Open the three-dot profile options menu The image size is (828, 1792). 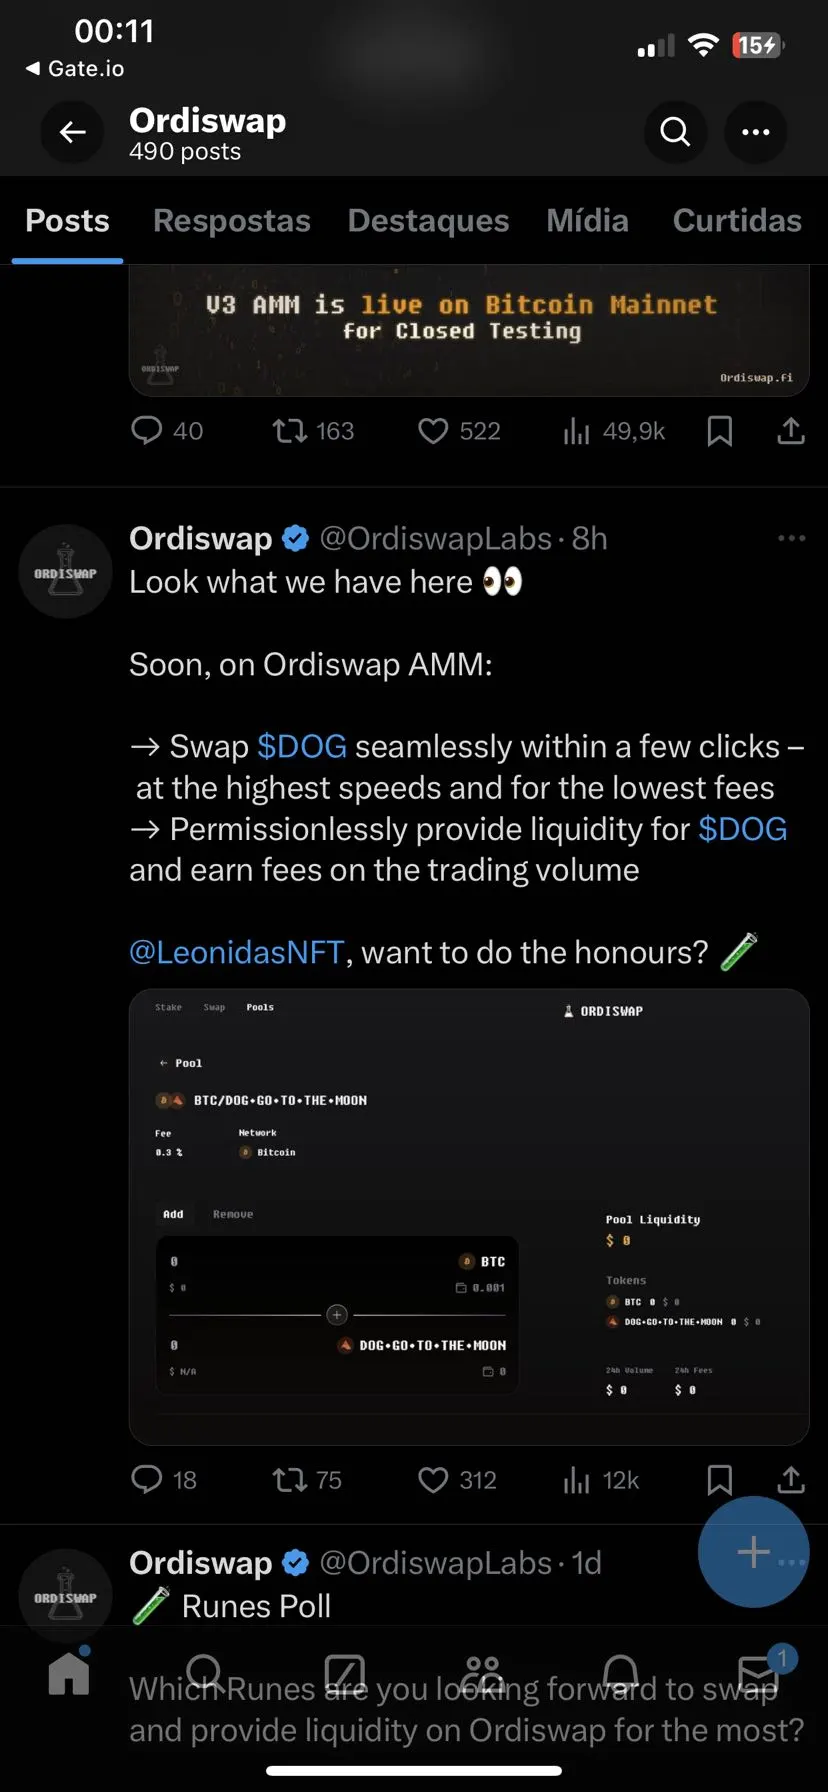[755, 132]
